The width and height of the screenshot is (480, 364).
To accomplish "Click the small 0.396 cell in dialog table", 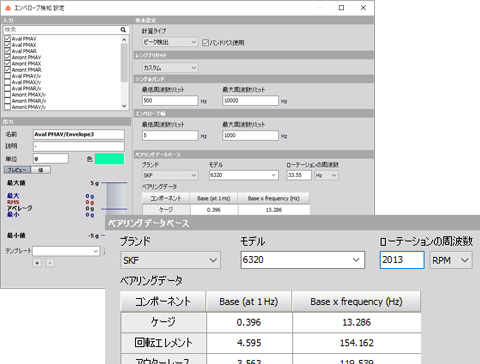I will [214, 210].
